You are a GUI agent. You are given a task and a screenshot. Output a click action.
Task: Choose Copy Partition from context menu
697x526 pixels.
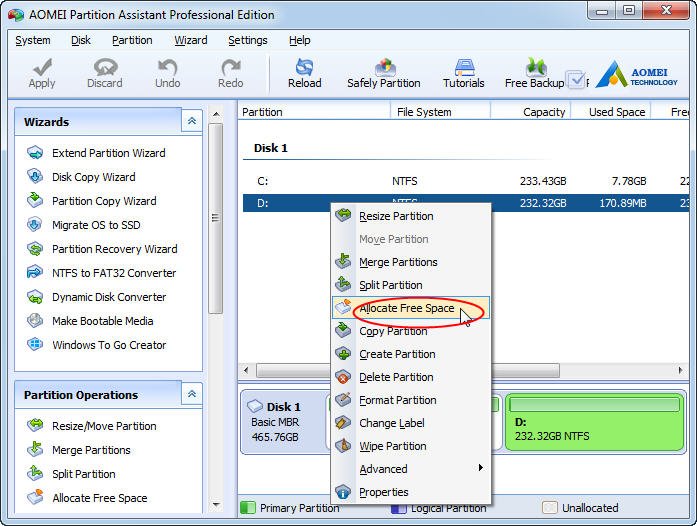pos(411,331)
